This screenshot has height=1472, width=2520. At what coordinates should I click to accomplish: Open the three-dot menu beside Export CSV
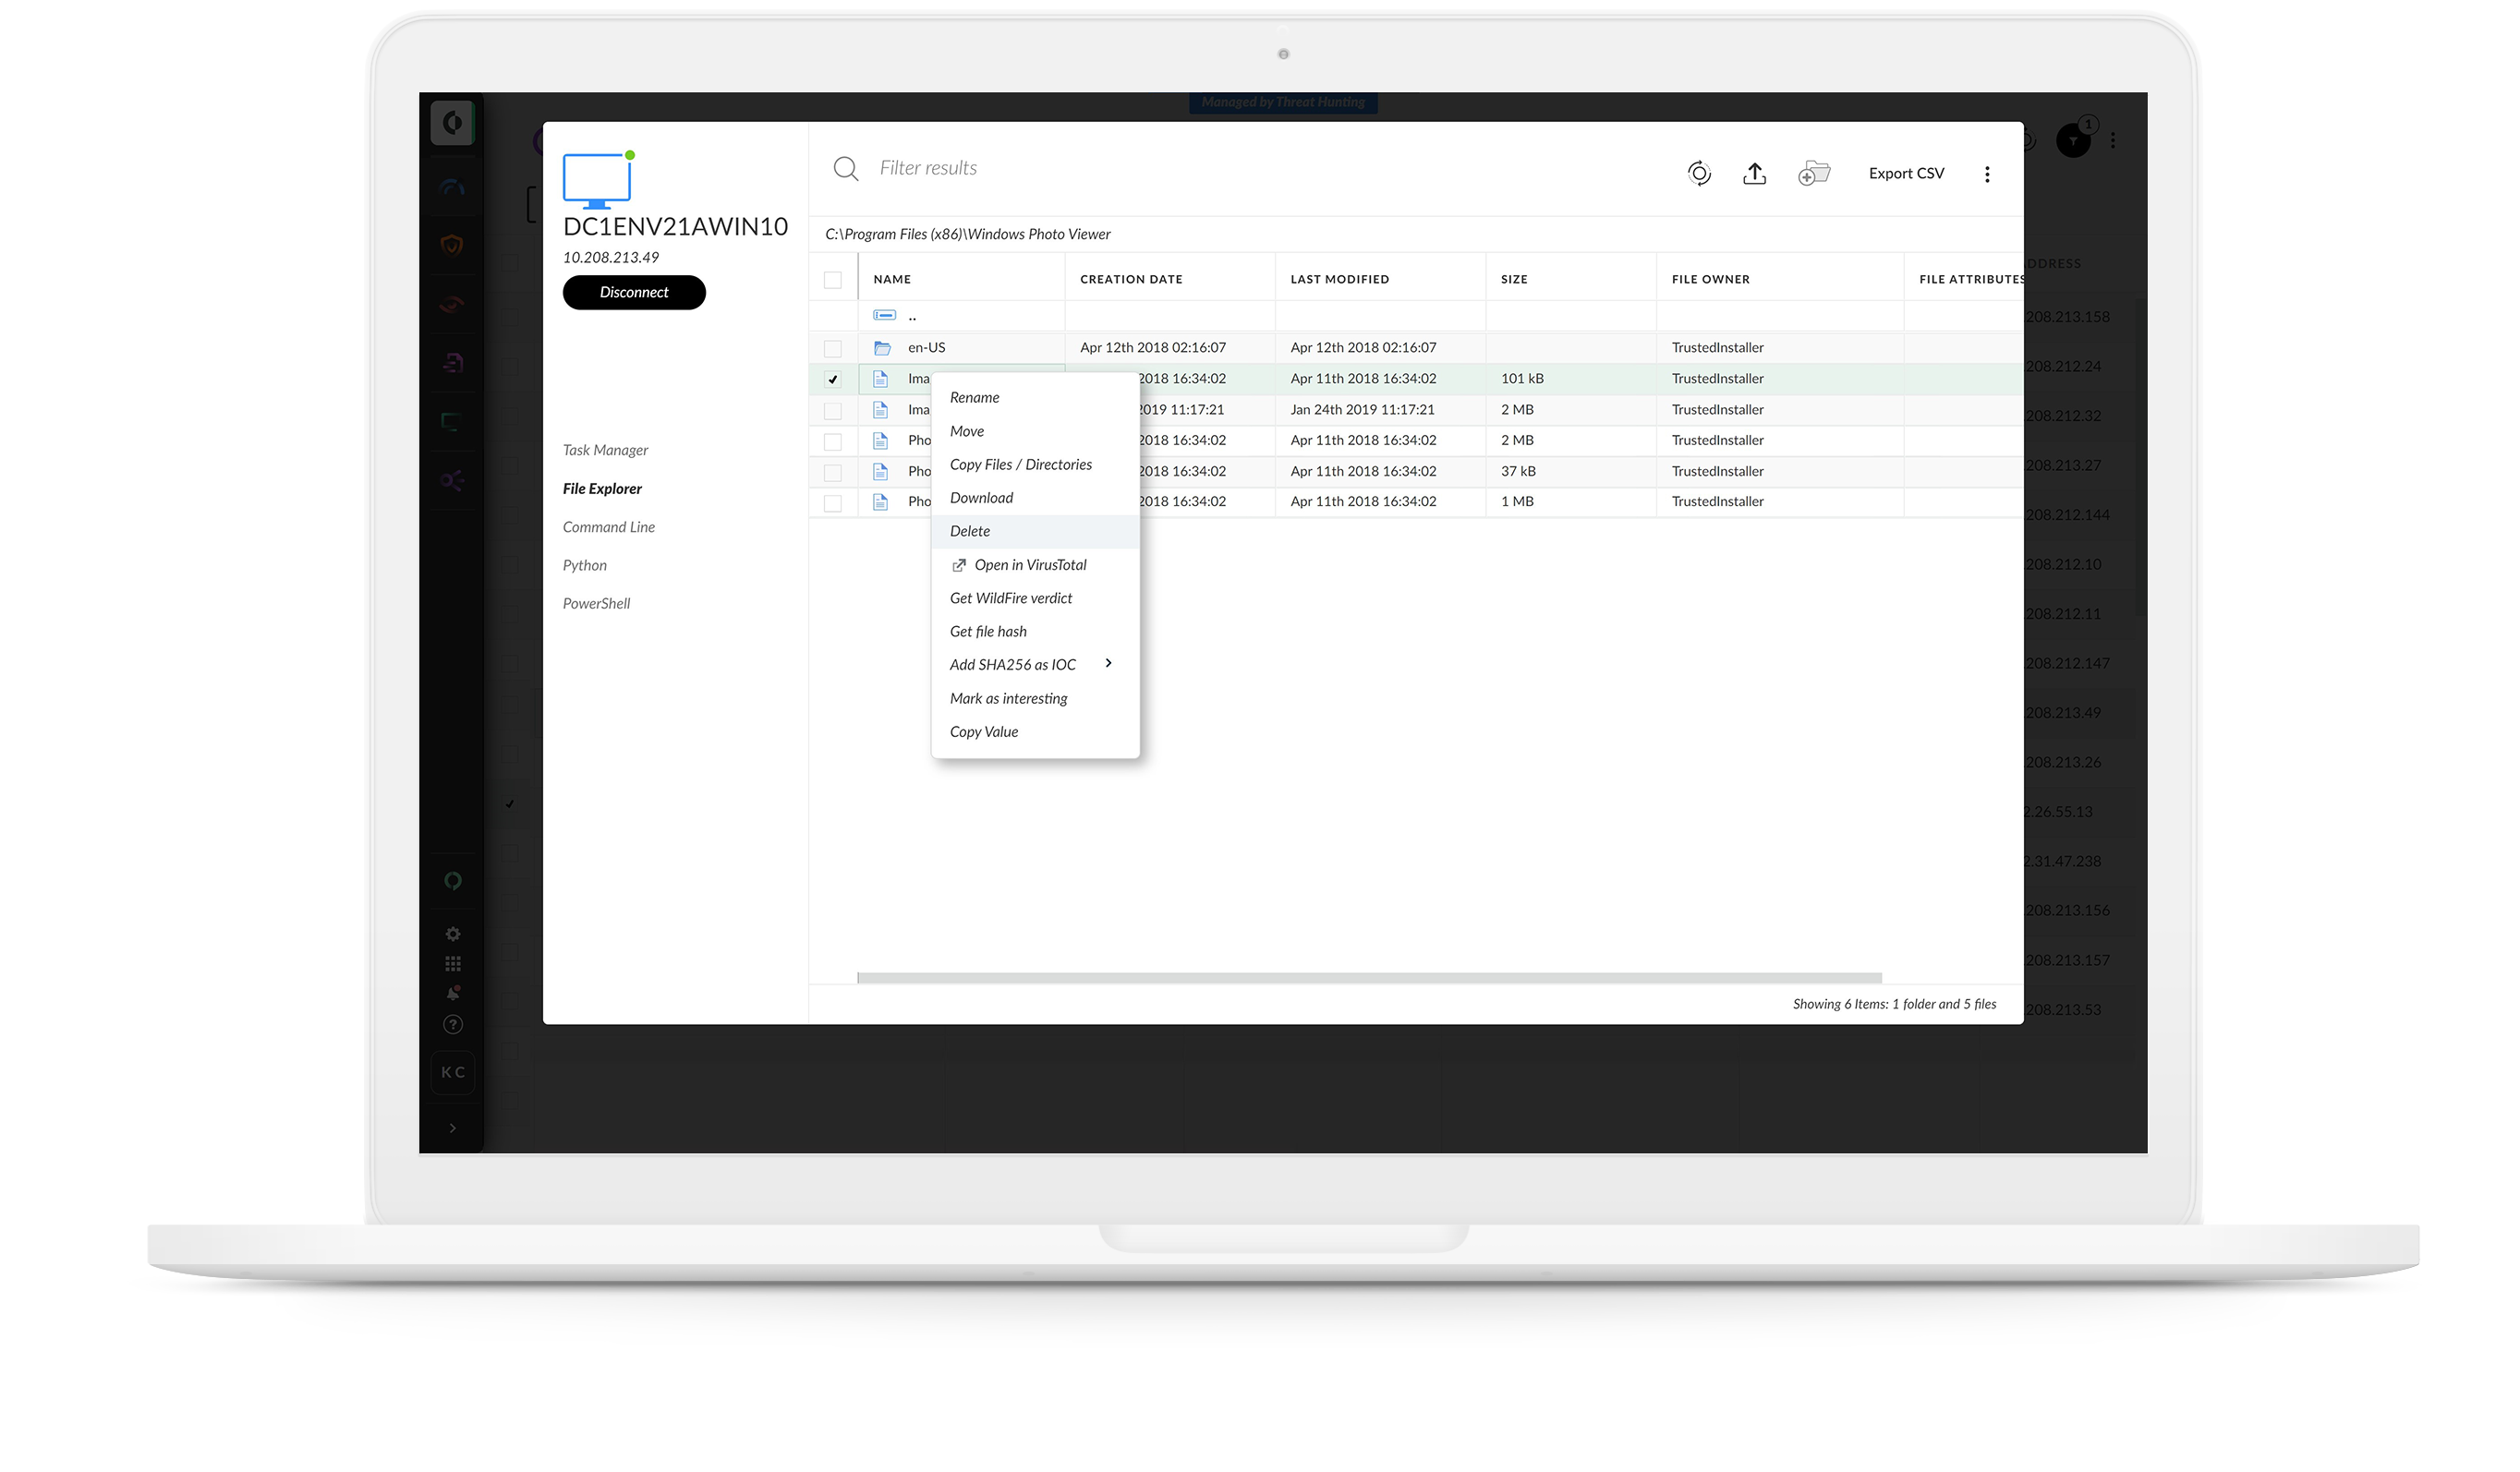pos(1987,173)
